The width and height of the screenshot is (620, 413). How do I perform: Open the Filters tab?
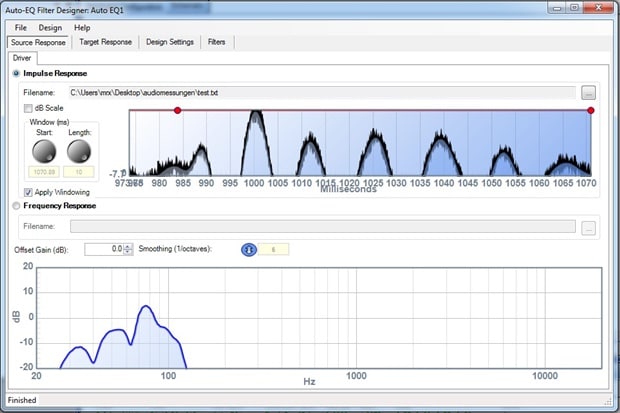[217, 42]
